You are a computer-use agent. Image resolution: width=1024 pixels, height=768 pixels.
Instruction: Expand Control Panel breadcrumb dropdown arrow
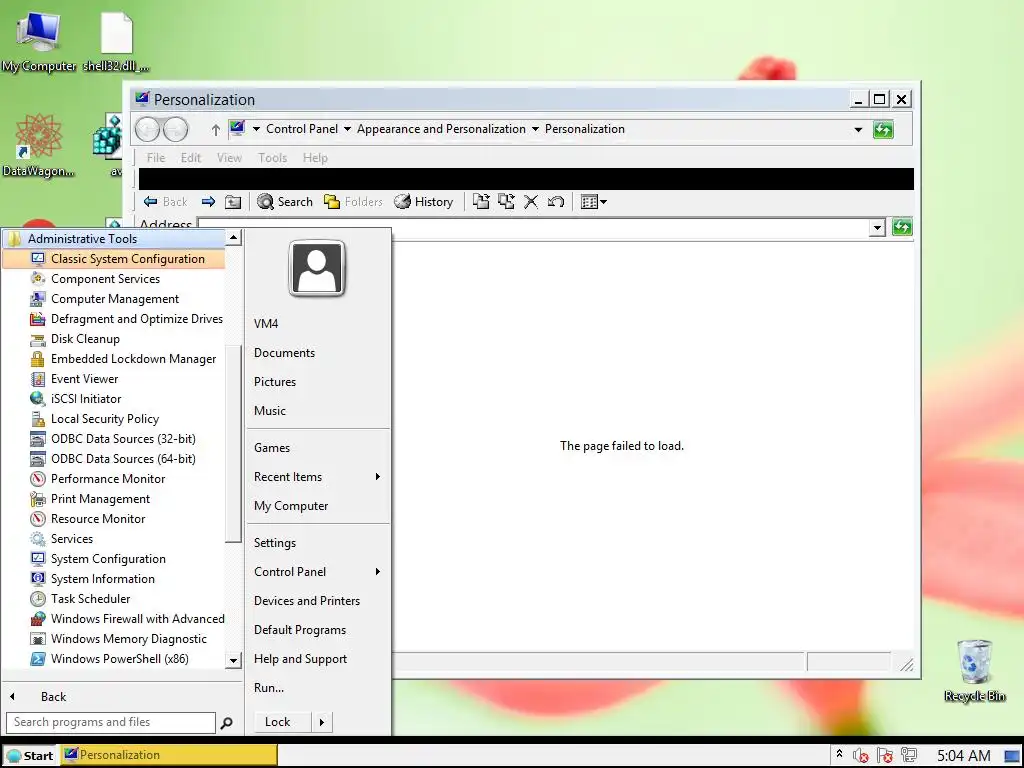[x=347, y=129]
